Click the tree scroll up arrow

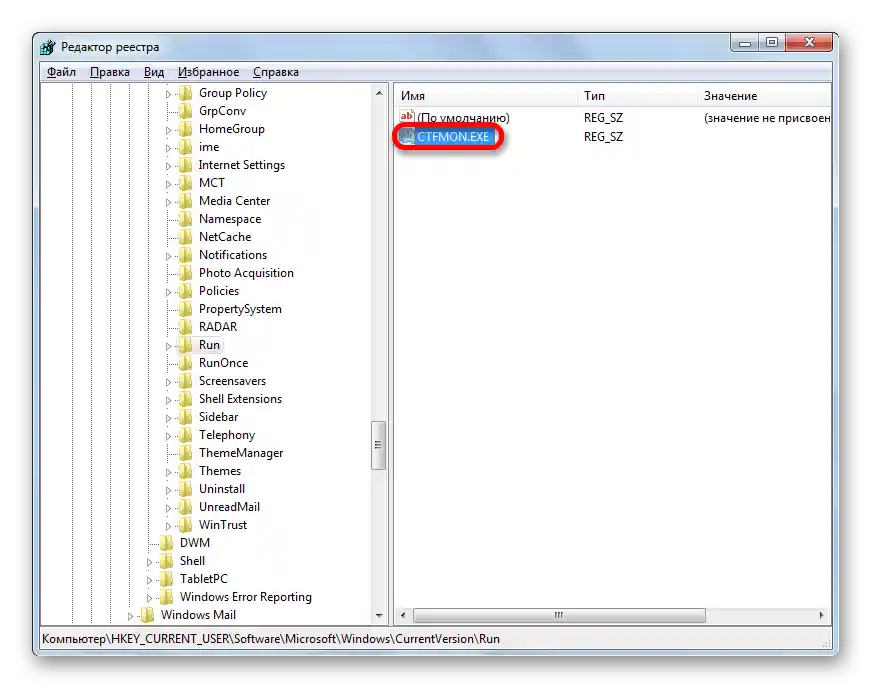pyautogui.click(x=379, y=93)
